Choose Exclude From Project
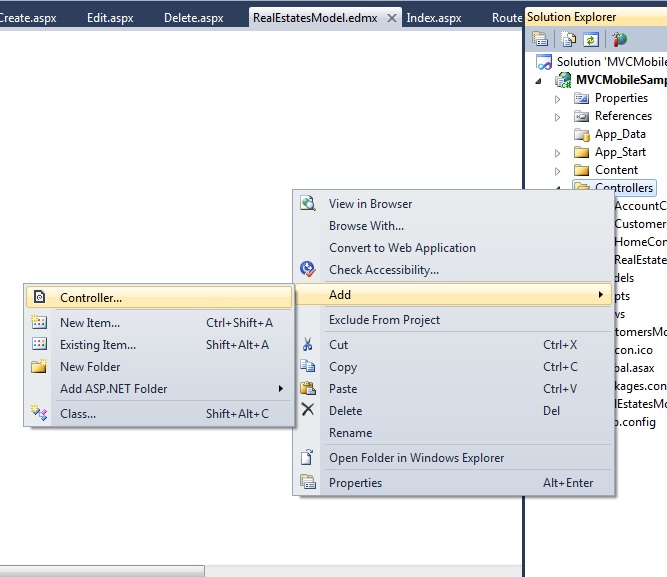667x577 pixels. click(x=453, y=320)
